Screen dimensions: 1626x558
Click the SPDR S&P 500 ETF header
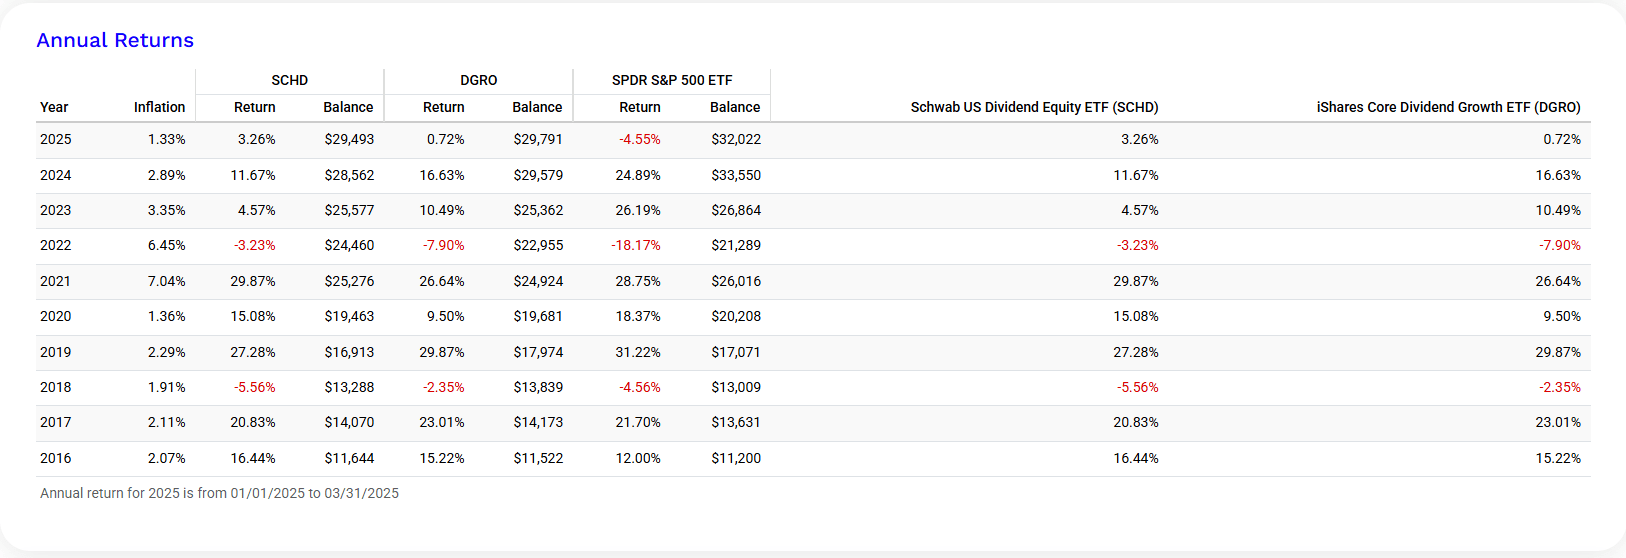pyautogui.click(x=672, y=80)
